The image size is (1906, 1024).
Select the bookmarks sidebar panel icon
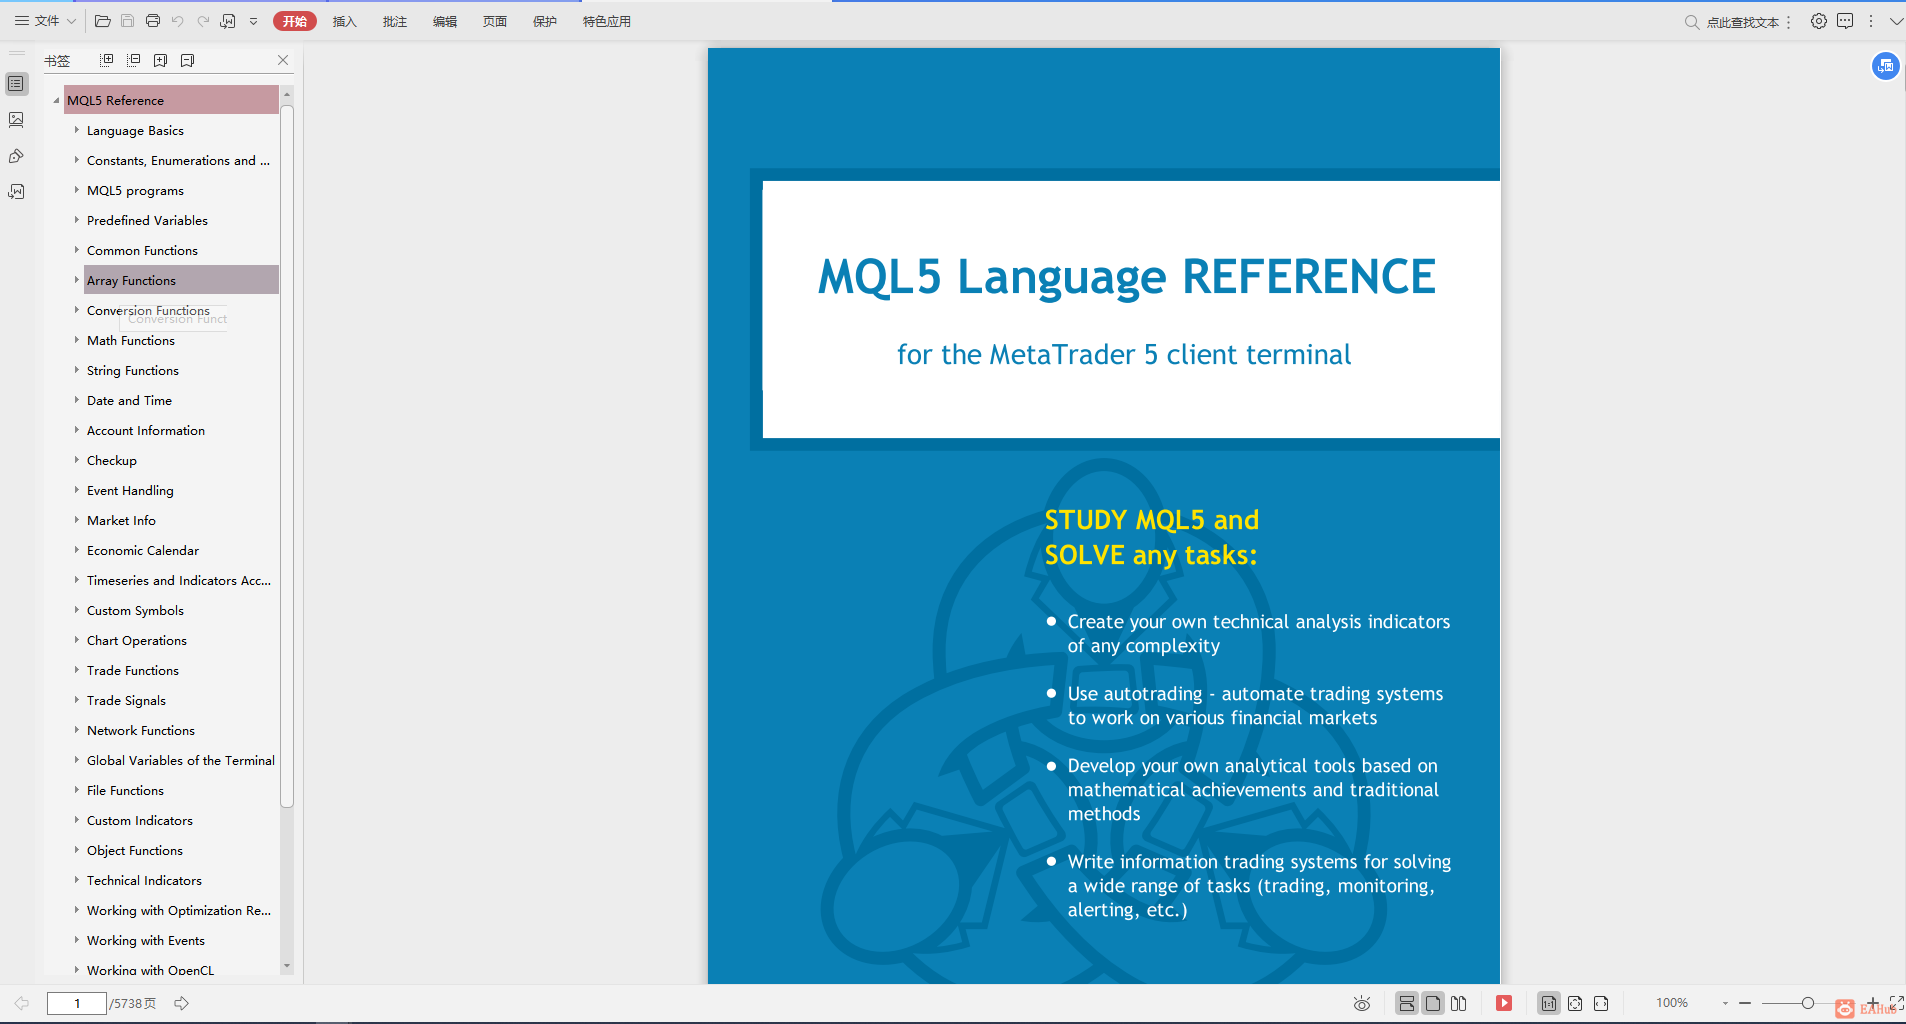16,84
